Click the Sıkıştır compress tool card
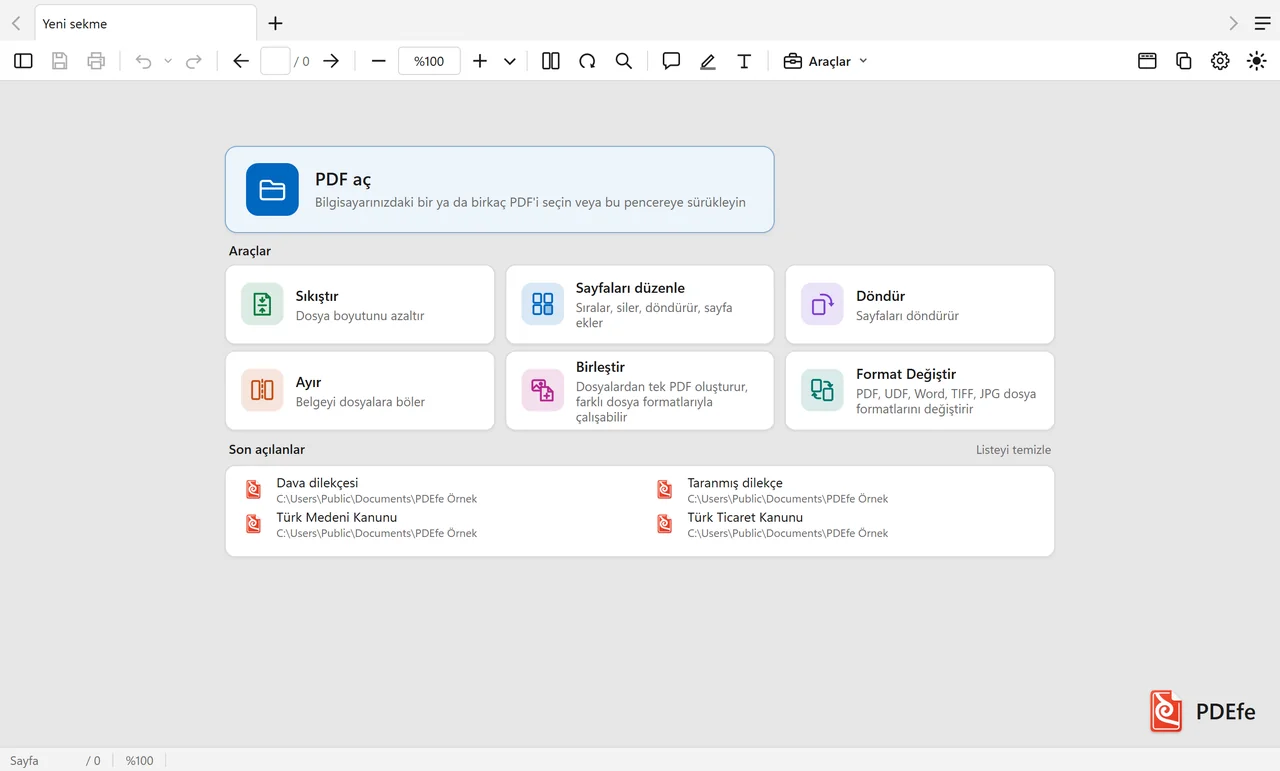The image size is (1280, 771). click(360, 304)
